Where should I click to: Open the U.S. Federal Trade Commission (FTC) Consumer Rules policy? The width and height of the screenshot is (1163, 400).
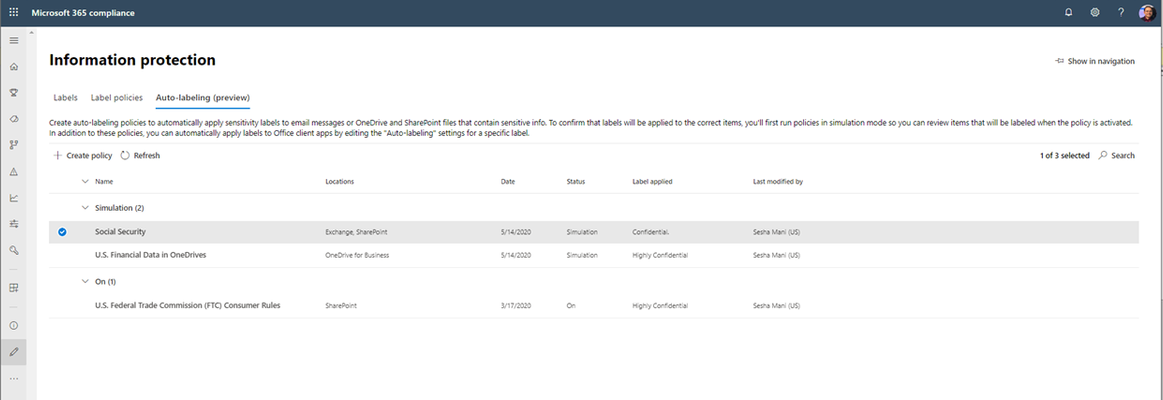coord(188,305)
